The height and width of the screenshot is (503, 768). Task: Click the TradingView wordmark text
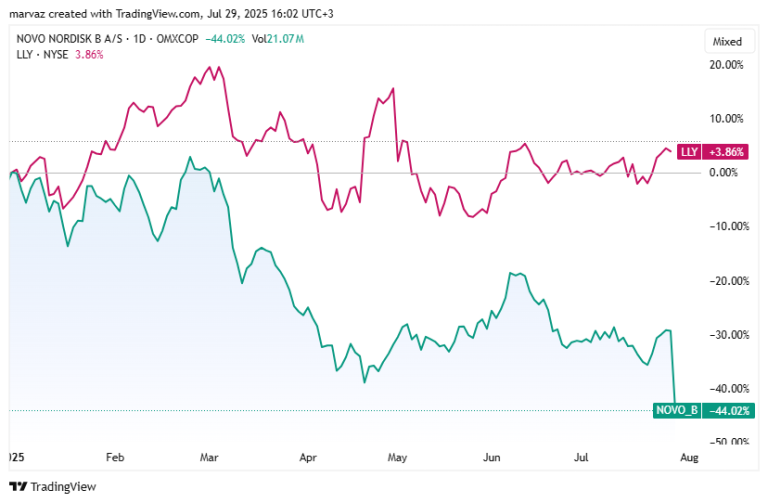[x=63, y=487]
